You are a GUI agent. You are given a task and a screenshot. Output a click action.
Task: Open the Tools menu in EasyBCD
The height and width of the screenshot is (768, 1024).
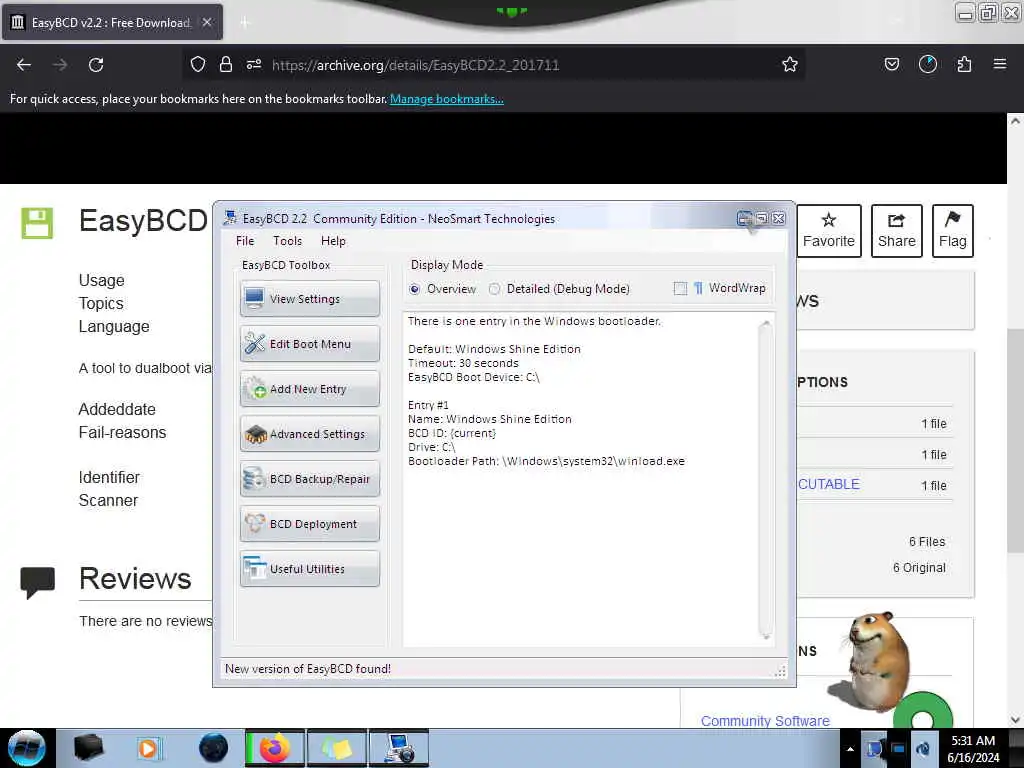point(287,241)
